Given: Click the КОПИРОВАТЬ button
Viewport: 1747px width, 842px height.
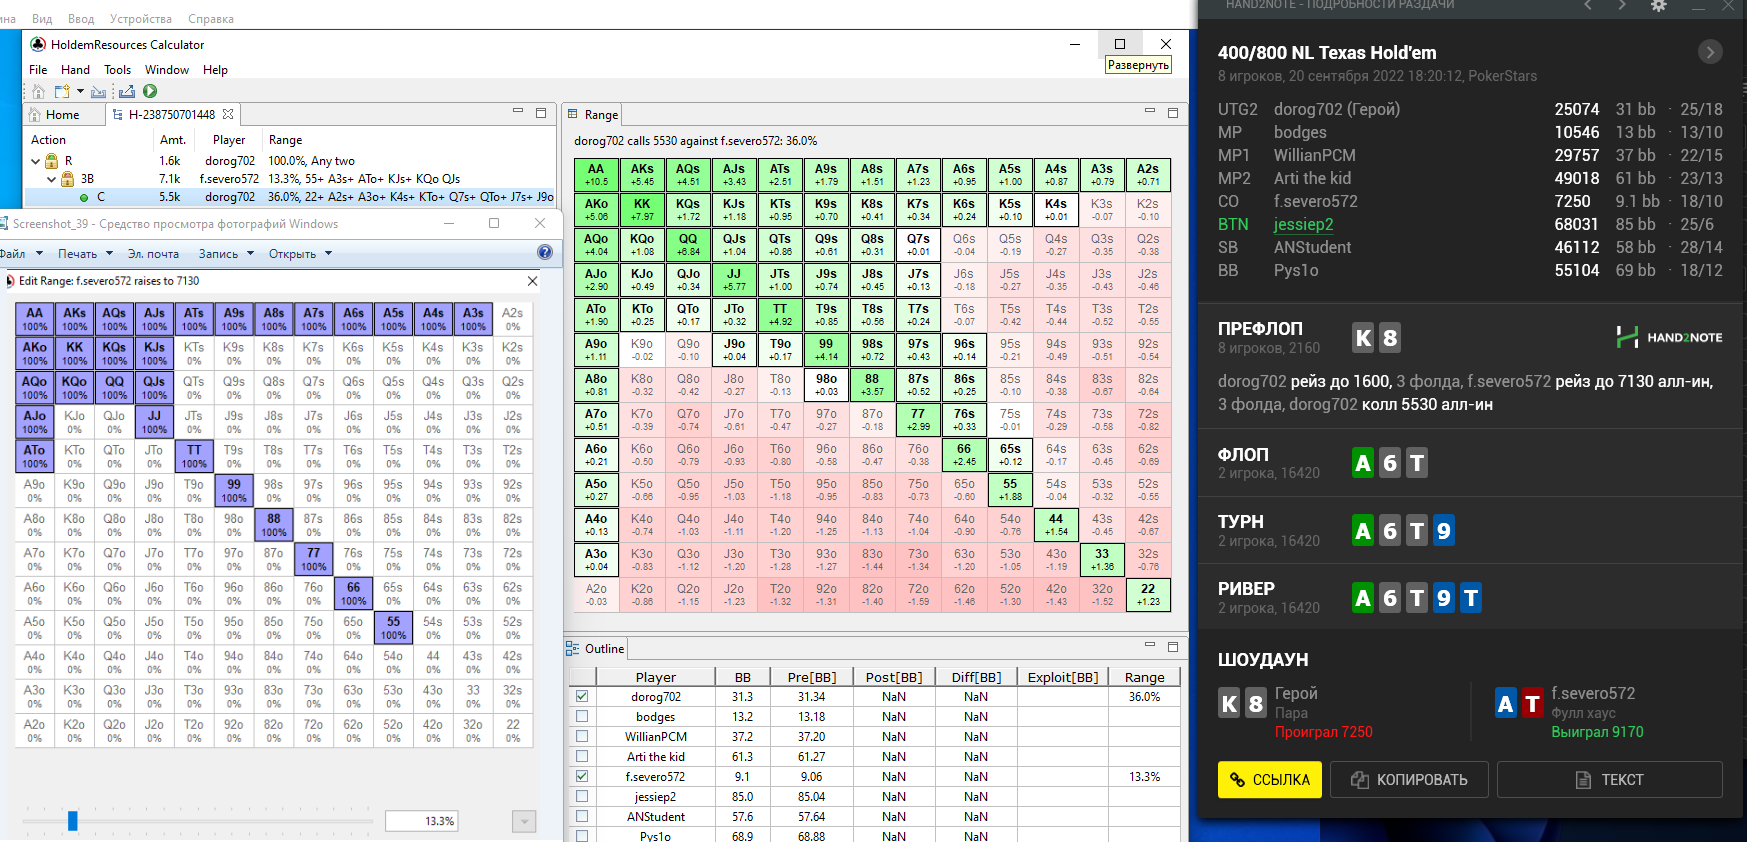Looking at the screenshot, I should (1409, 779).
